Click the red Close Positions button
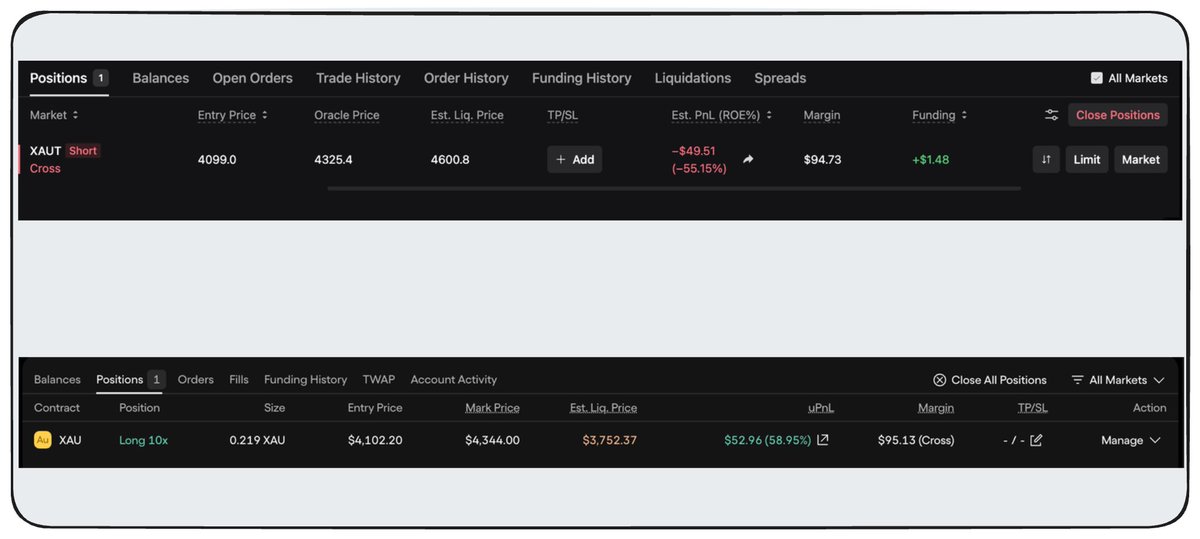 click(1118, 115)
